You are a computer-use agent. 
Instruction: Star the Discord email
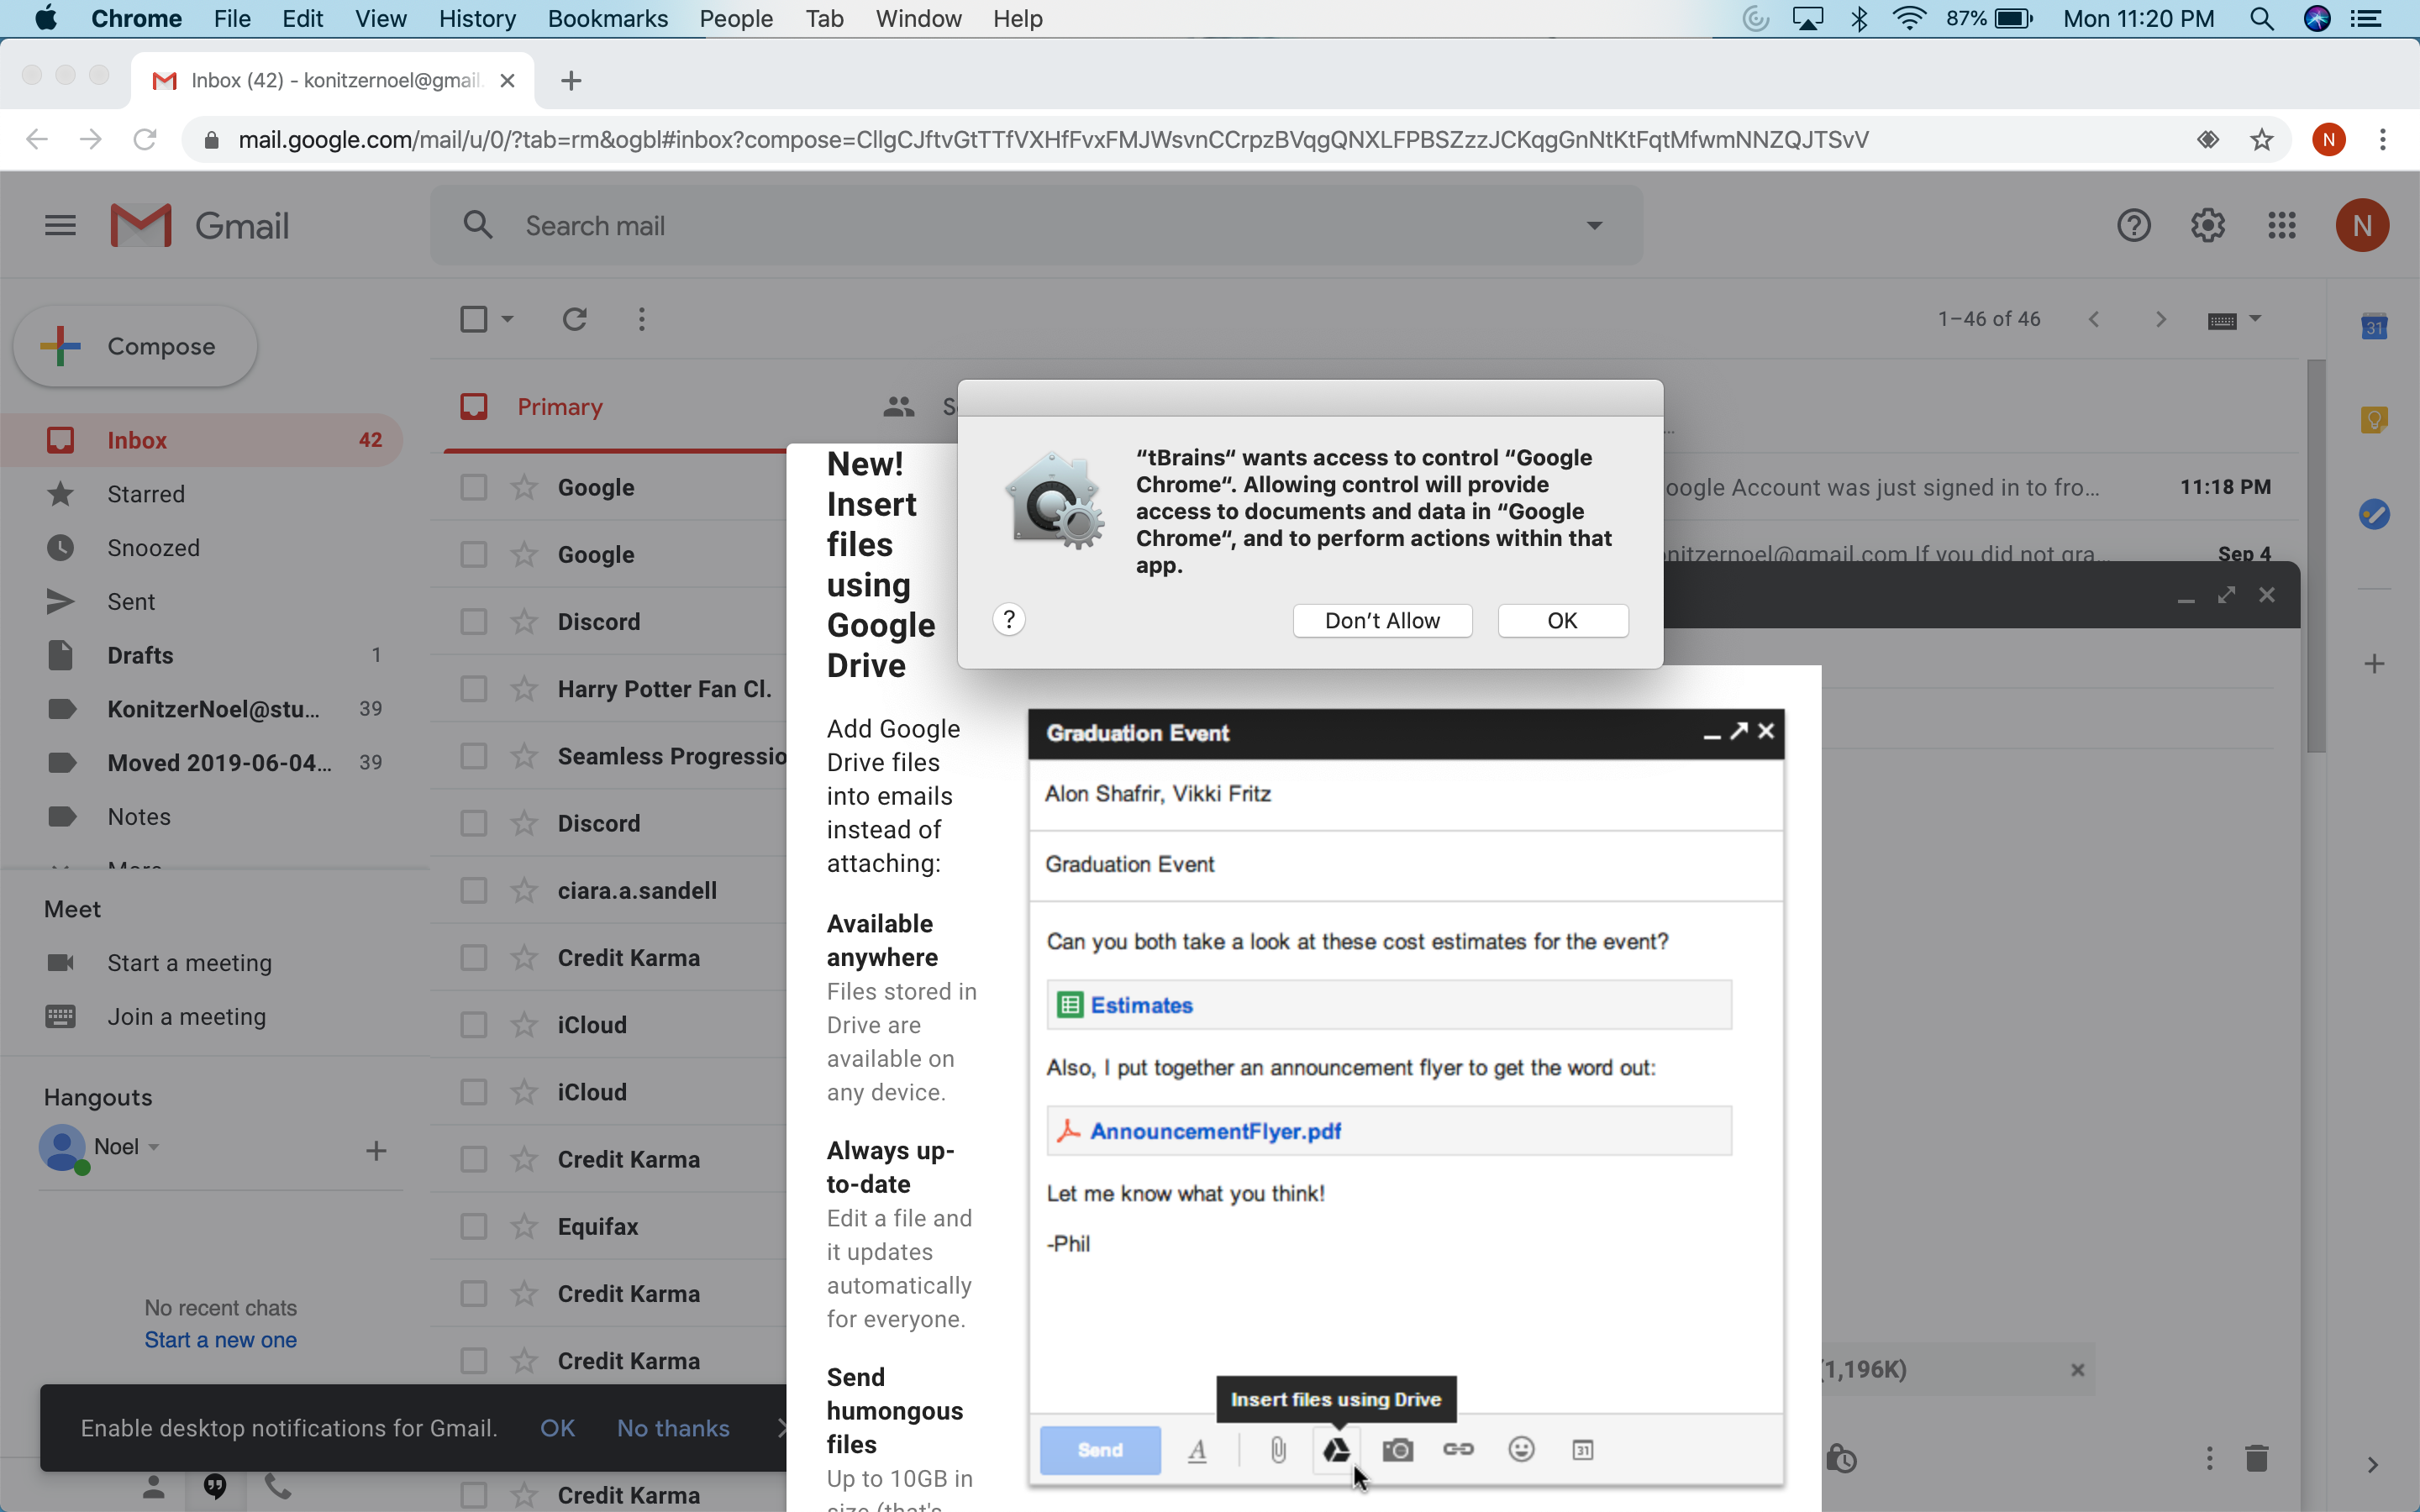tap(524, 622)
